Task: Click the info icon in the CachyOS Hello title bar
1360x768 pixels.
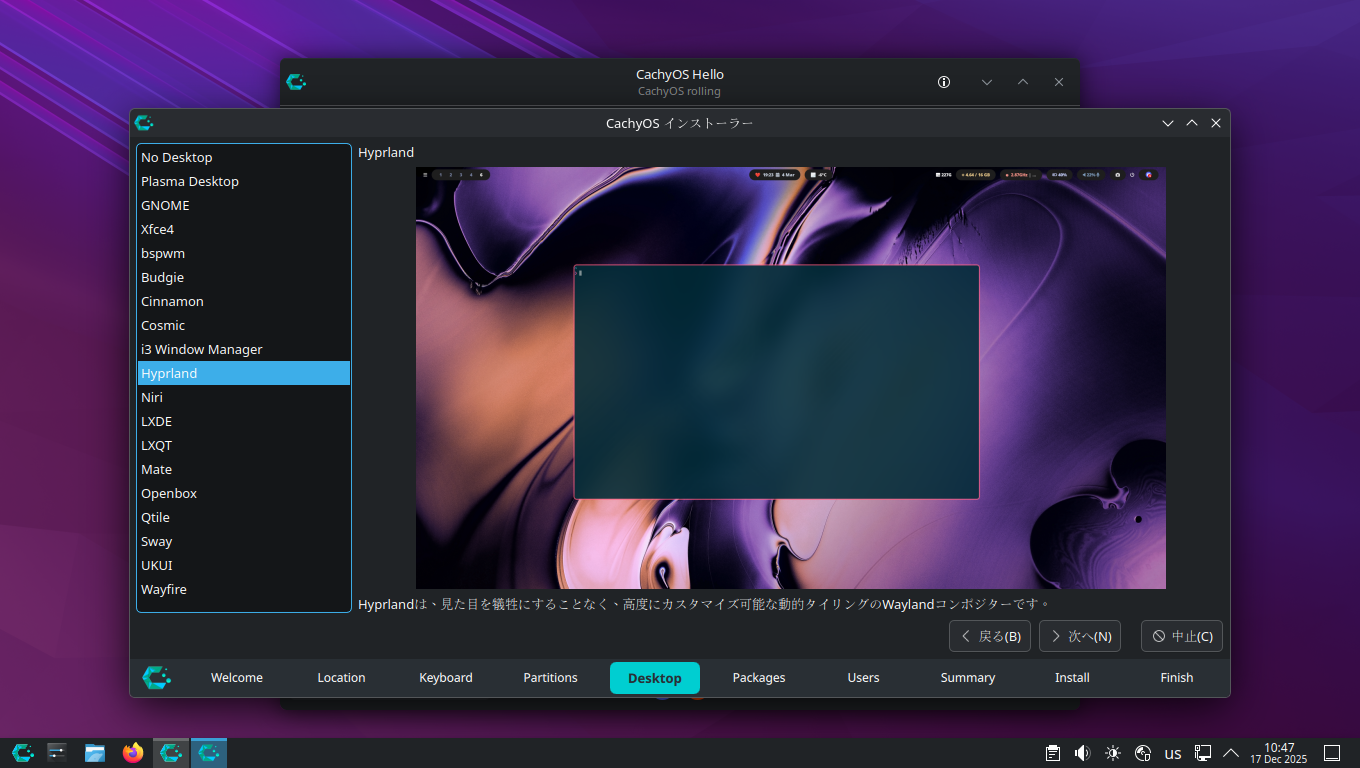Action: point(944,82)
